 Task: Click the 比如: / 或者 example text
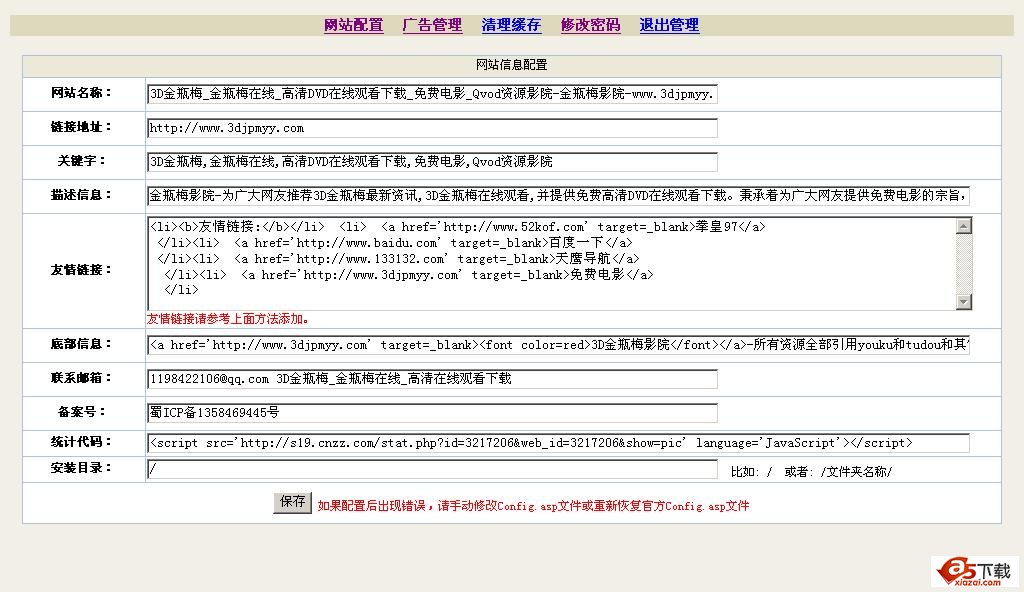(811, 471)
